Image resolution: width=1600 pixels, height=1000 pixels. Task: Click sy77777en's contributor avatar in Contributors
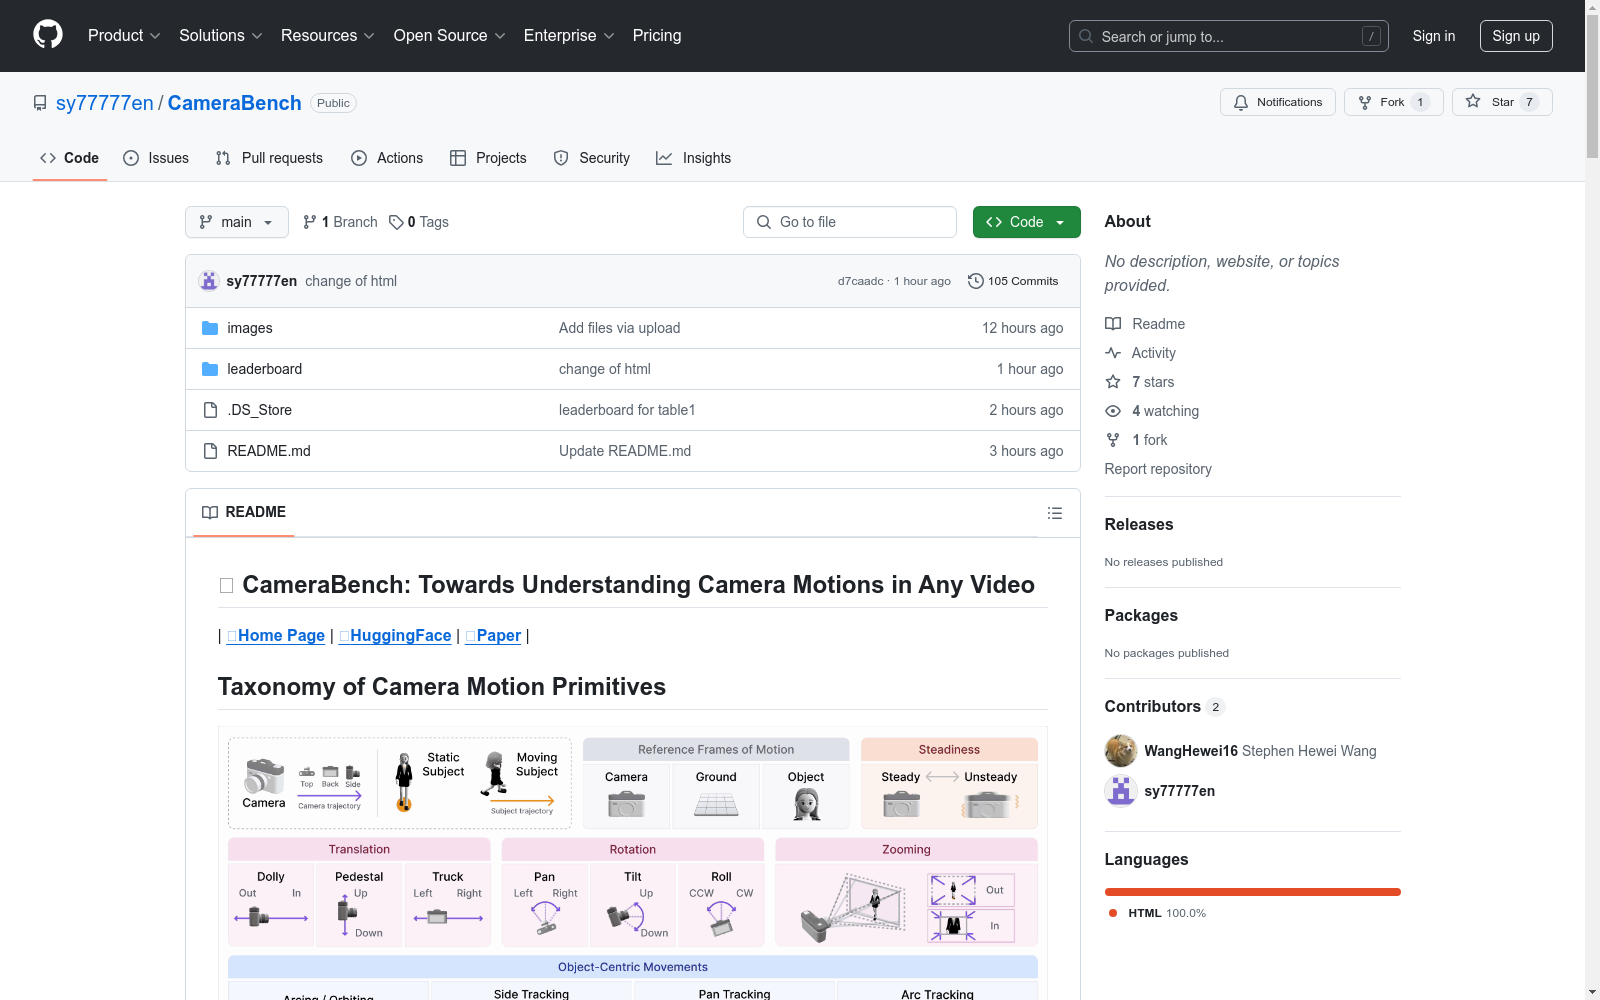[1121, 790]
